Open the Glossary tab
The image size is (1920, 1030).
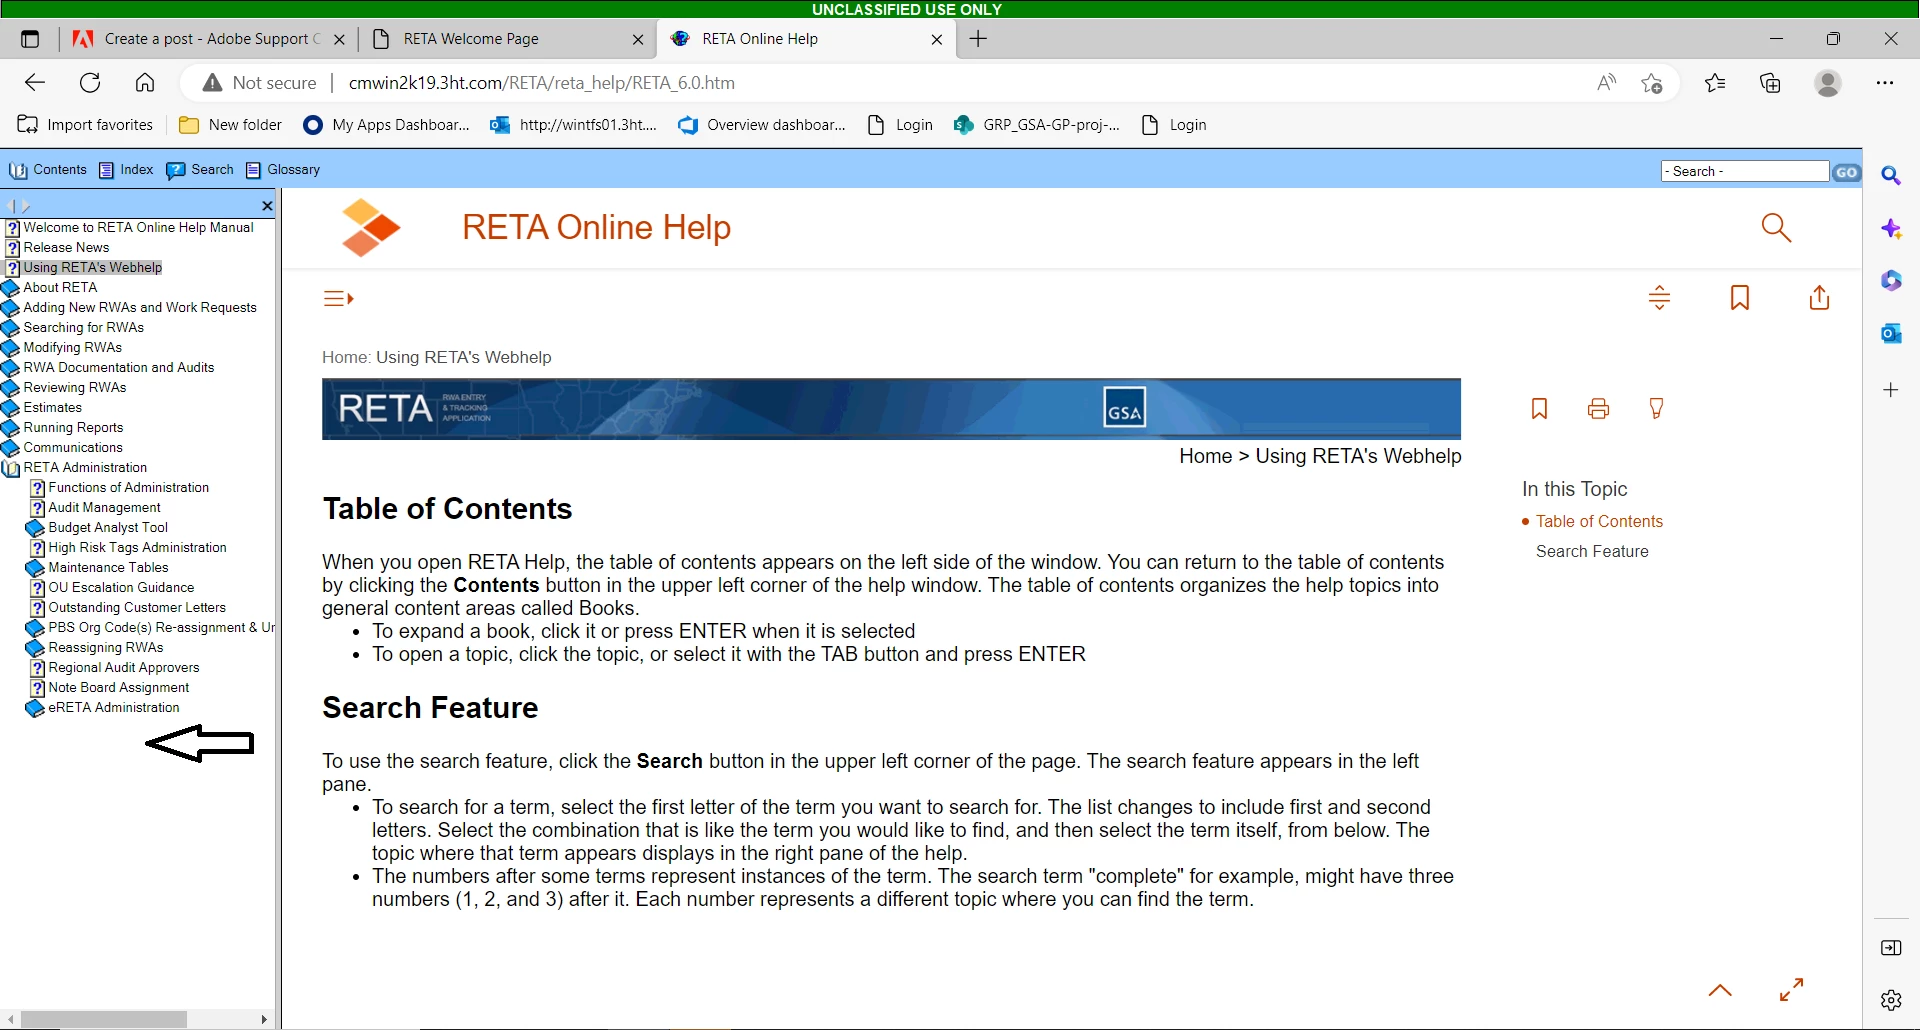(283, 170)
